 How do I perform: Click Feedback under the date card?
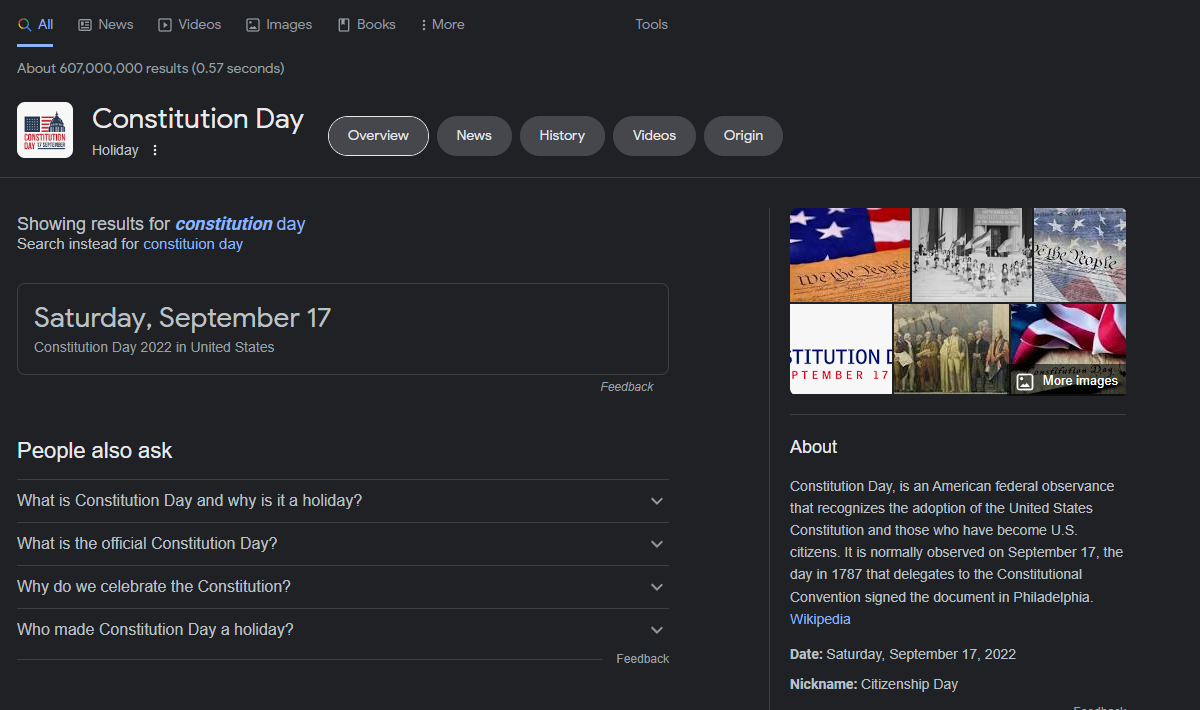[627, 387]
